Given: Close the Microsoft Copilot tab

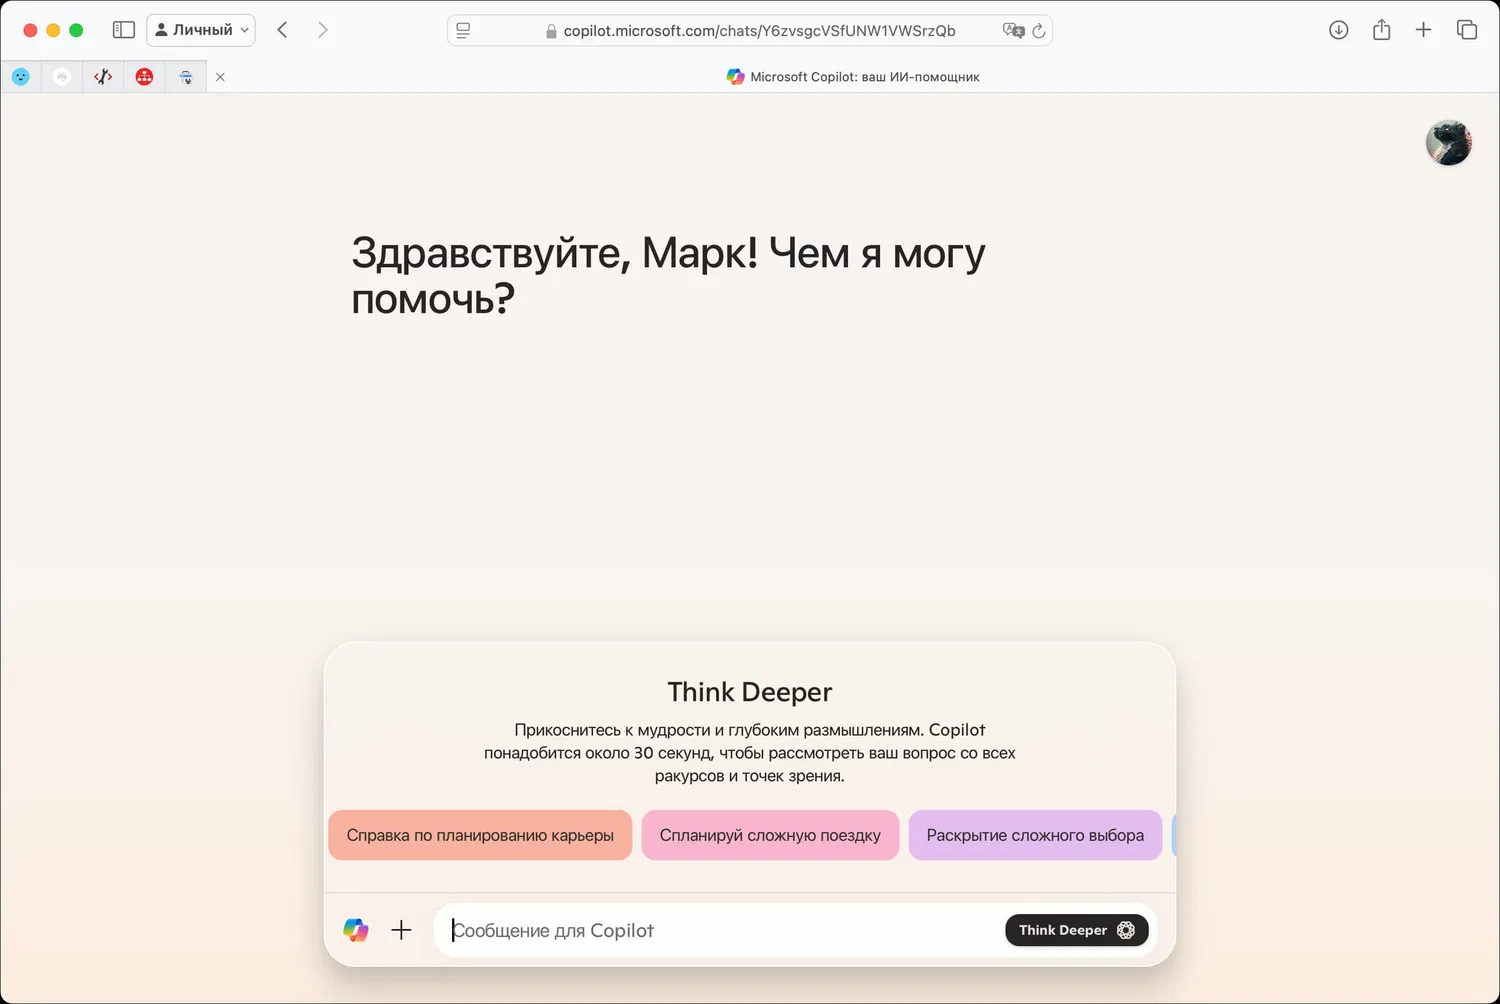Looking at the screenshot, I should tap(220, 77).
